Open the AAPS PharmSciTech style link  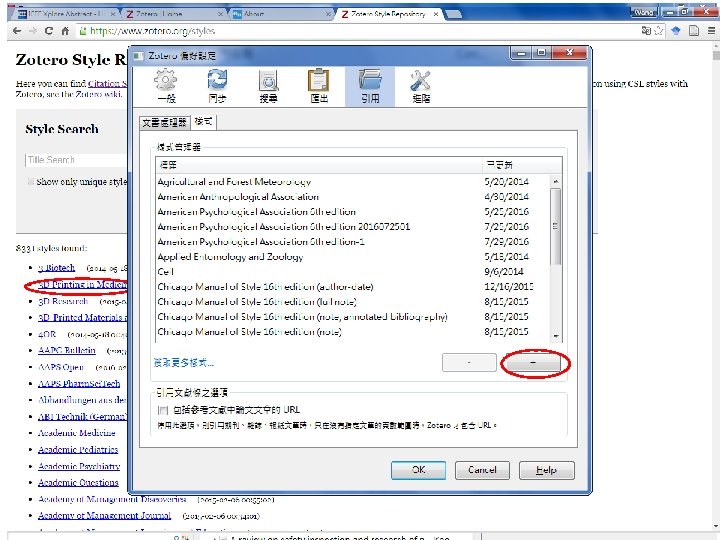click(79, 383)
